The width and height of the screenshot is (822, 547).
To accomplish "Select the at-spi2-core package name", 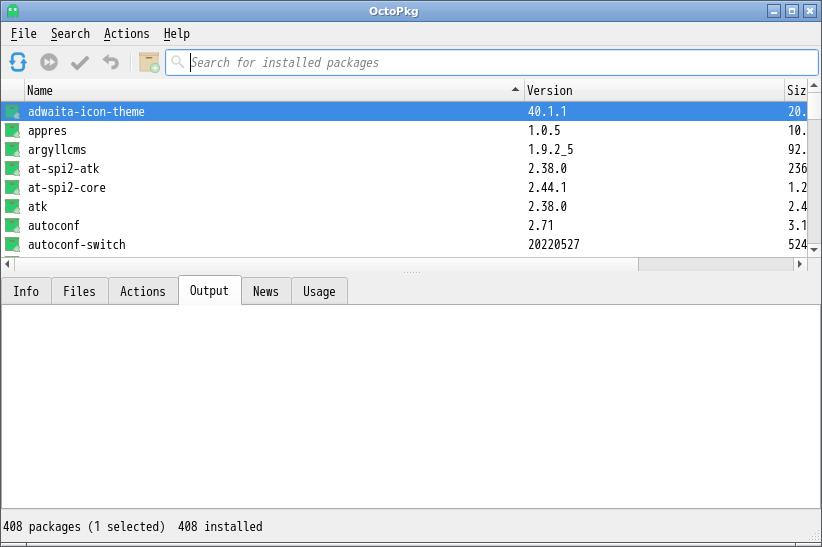I will coord(67,187).
